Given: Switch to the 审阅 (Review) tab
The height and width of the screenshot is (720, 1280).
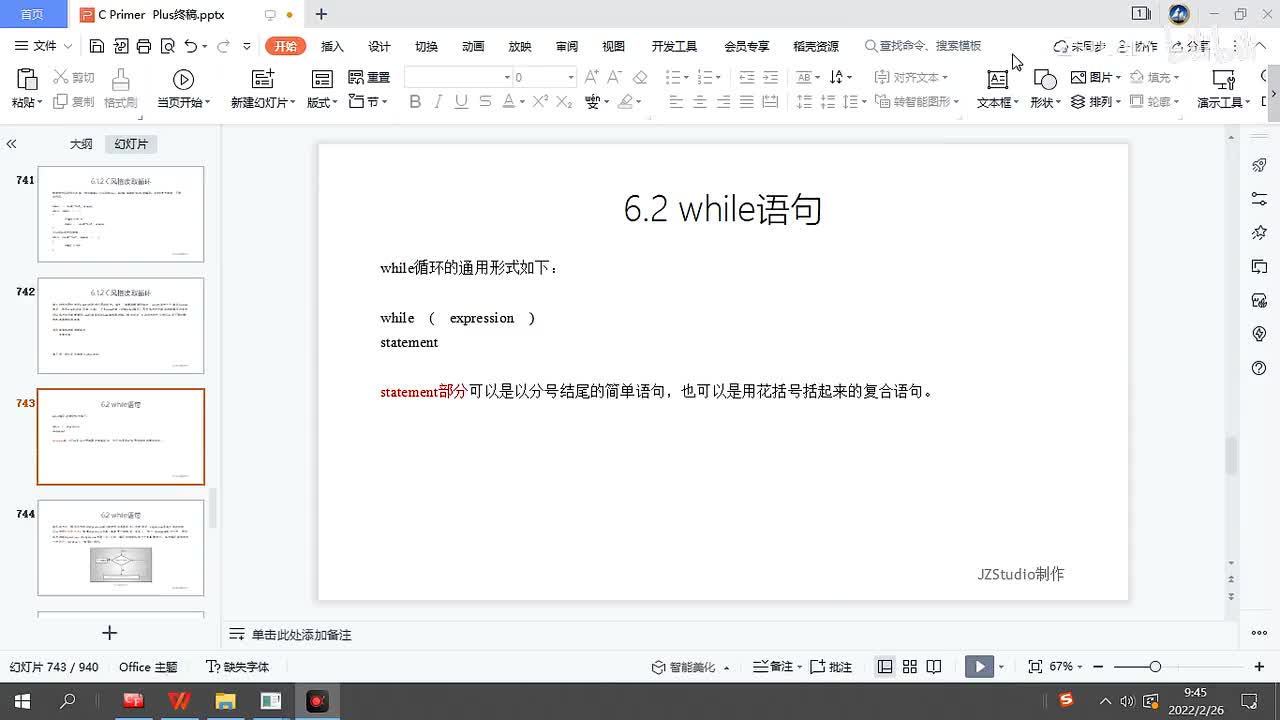Looking at the screenshot, I should point(567,46).
